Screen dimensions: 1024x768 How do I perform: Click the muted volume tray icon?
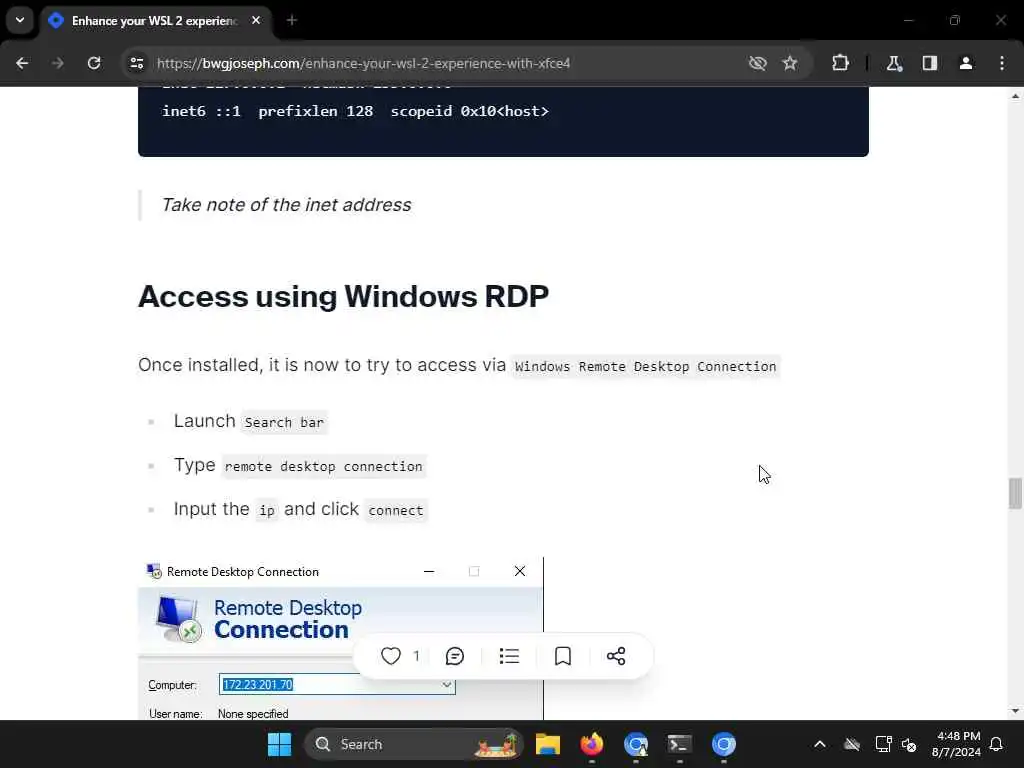[909, 744]
